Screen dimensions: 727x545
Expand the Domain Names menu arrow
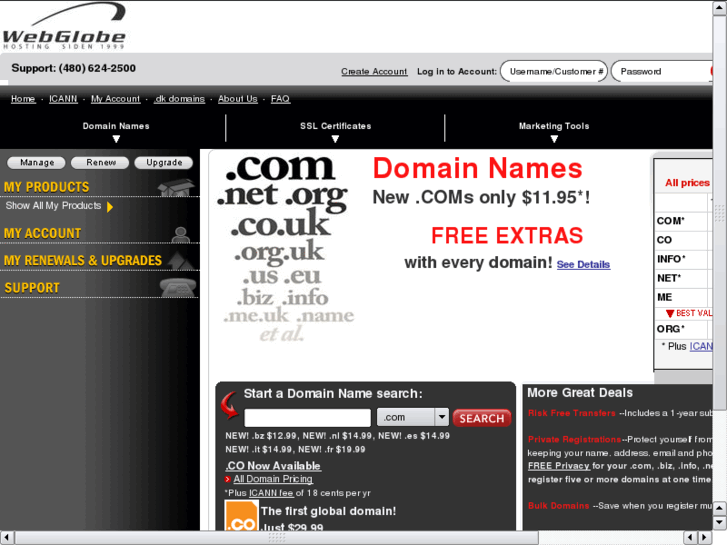click(116, 139)
